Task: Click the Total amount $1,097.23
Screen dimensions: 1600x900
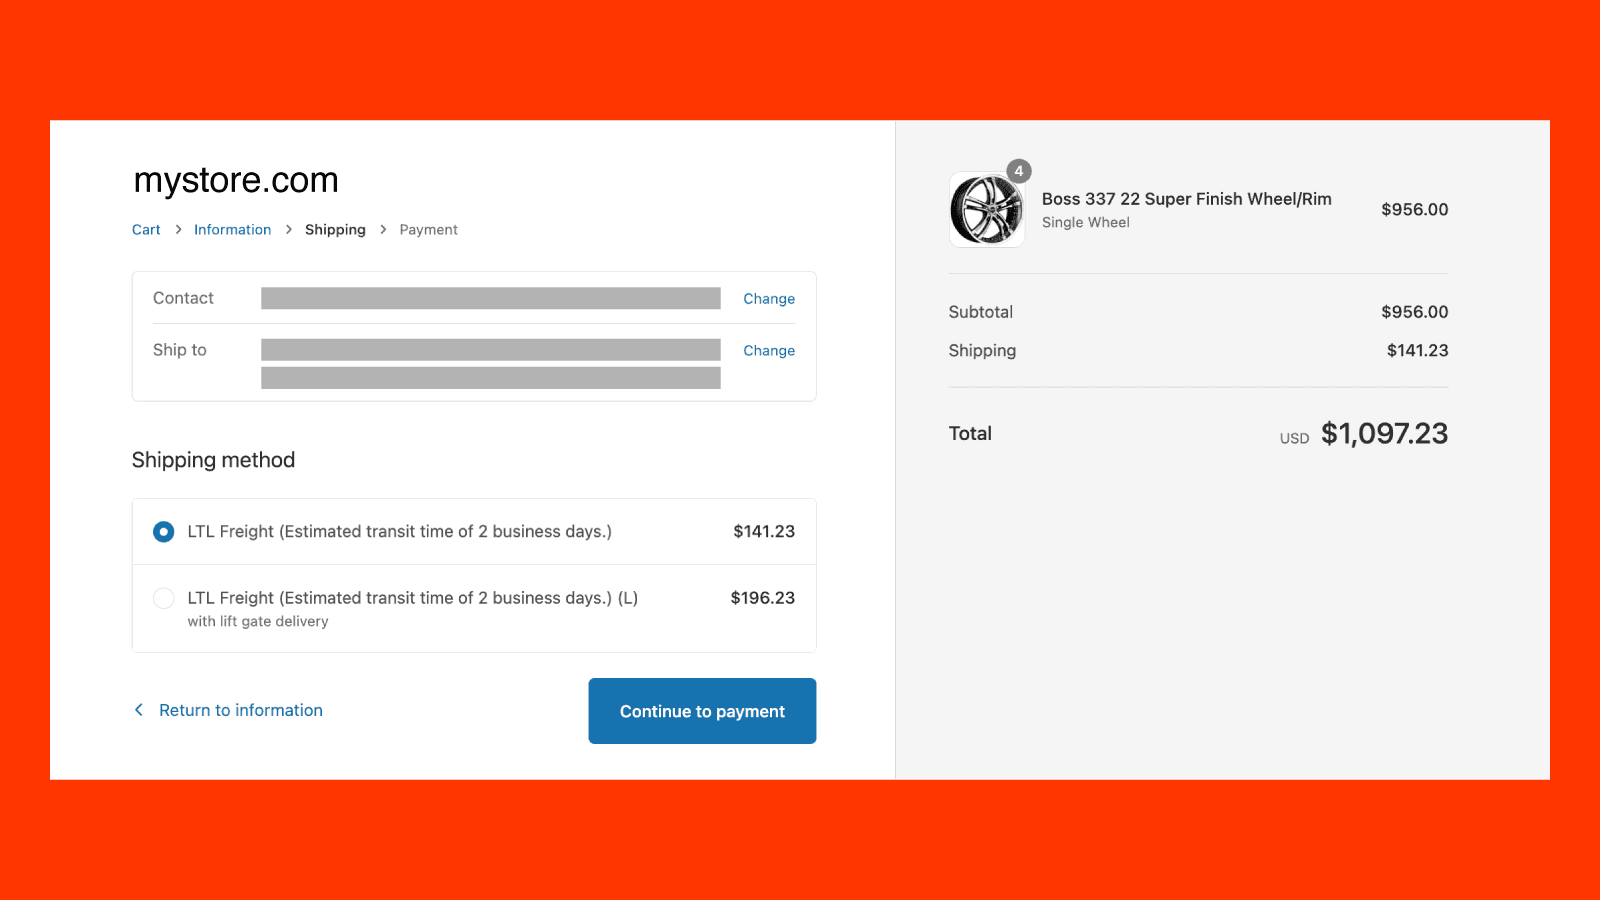Action: point(1385,433)
